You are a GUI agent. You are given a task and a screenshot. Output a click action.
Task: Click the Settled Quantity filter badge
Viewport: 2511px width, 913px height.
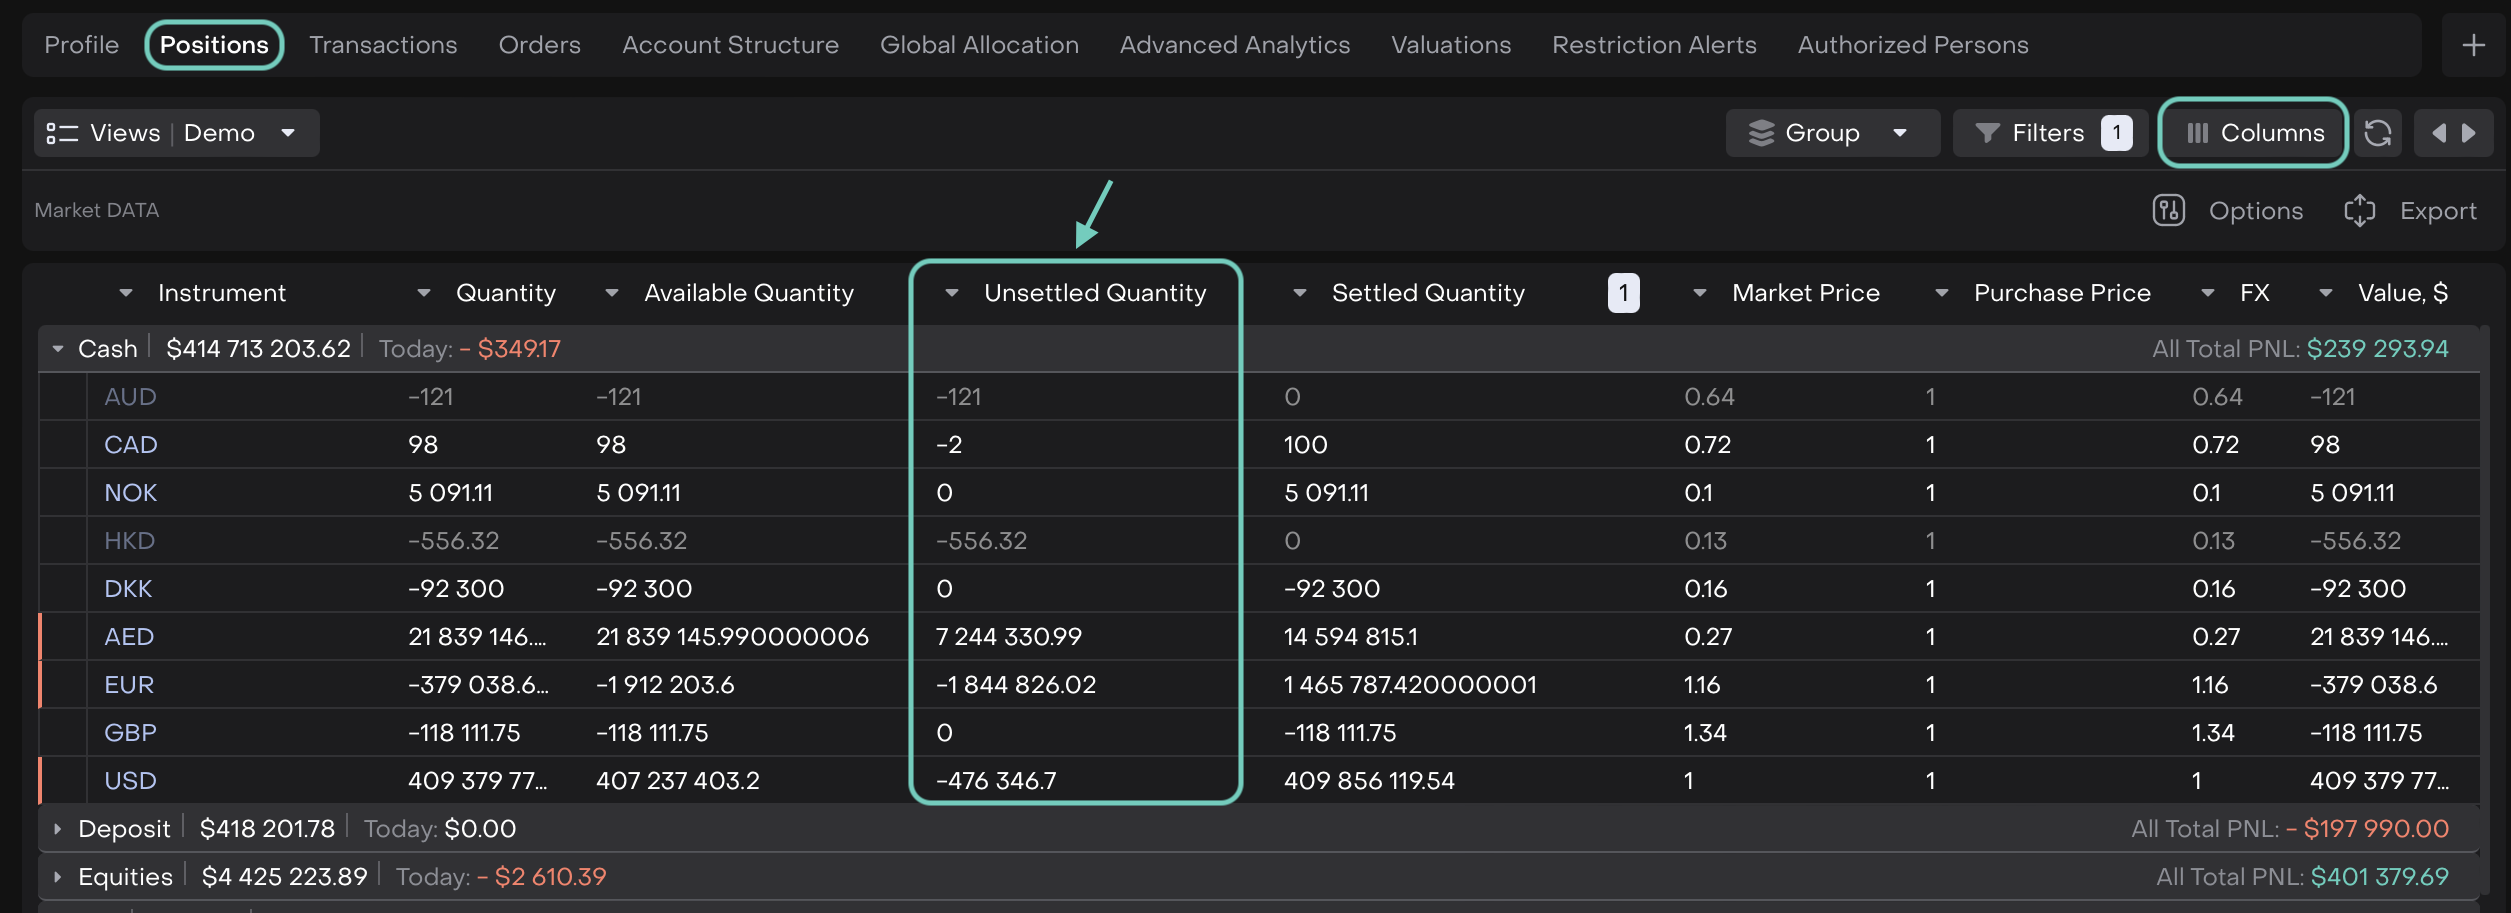pyautogui.click(x=1623, y=293)
